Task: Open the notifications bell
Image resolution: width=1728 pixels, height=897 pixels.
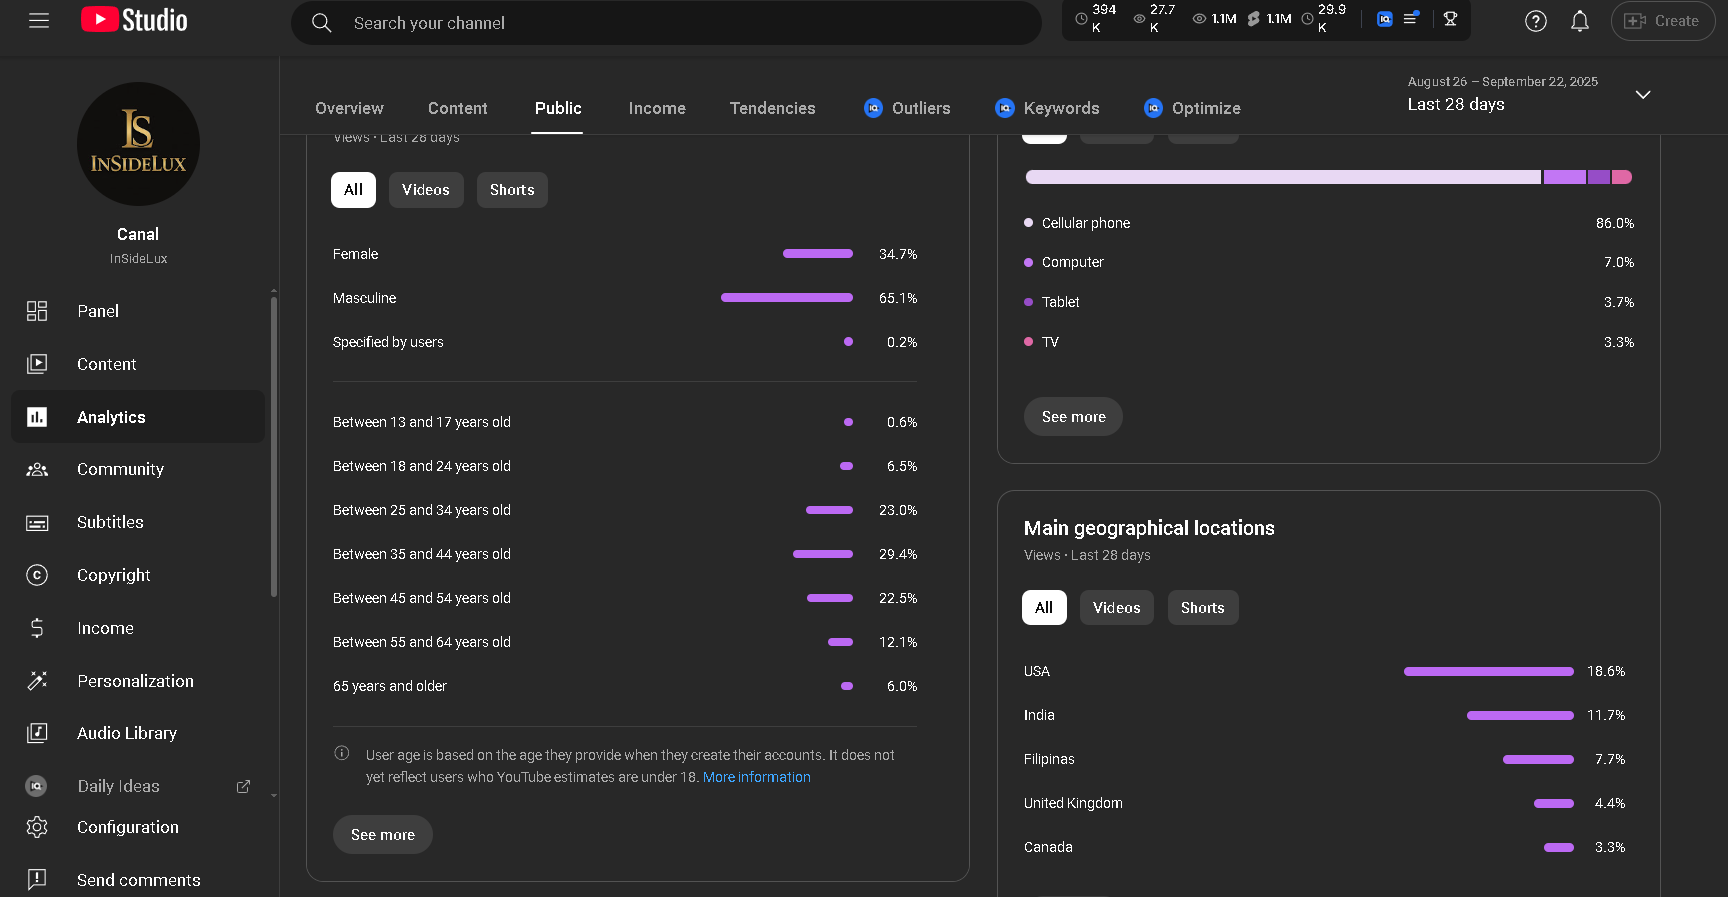Action: tap(1579, 21)
